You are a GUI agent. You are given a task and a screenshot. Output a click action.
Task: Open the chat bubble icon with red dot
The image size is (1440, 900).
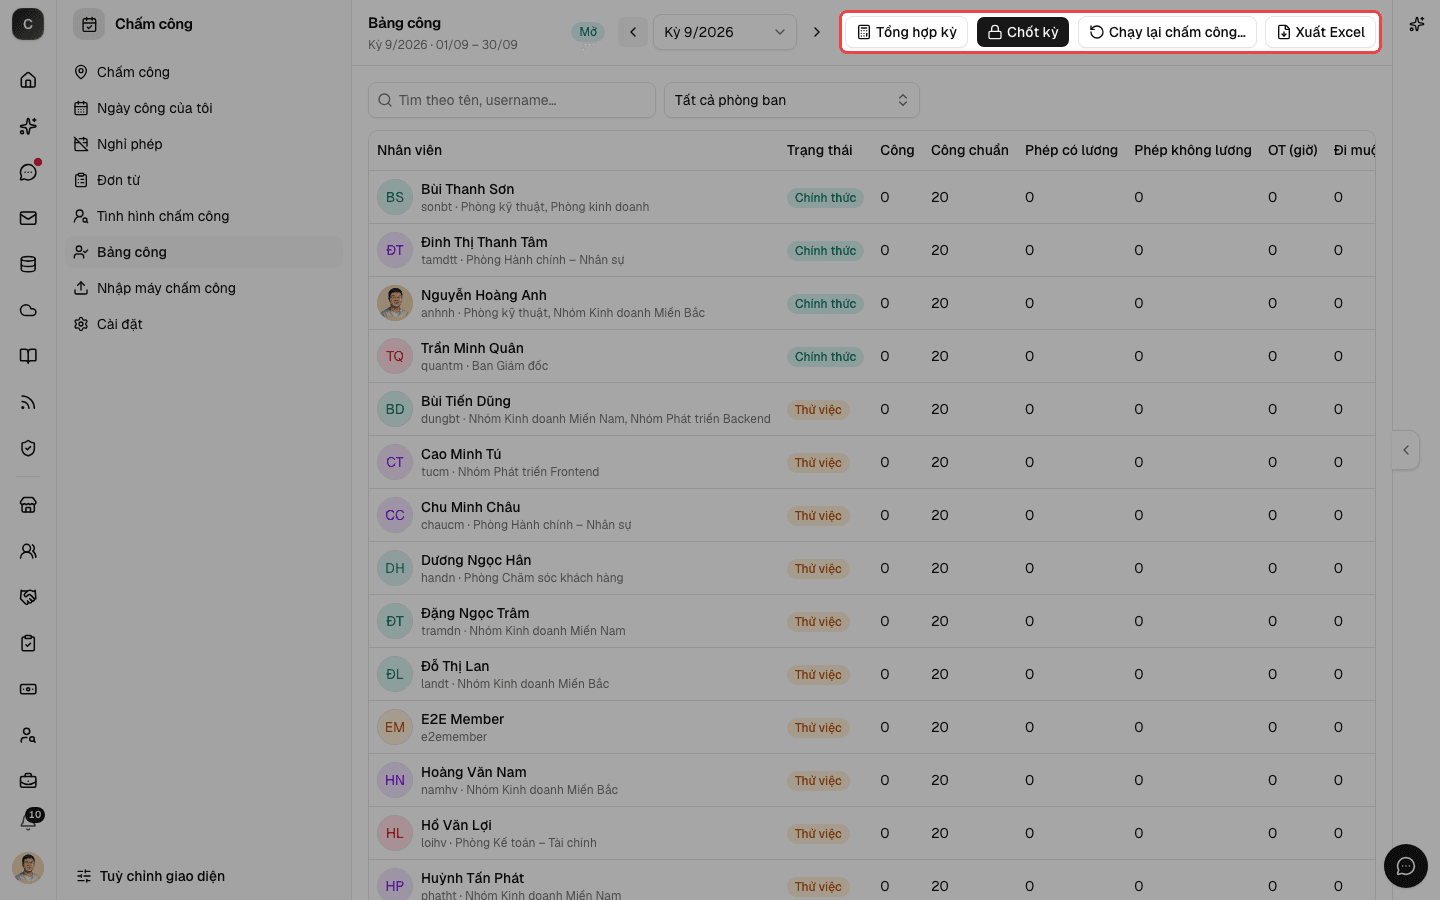coord(28,172)
